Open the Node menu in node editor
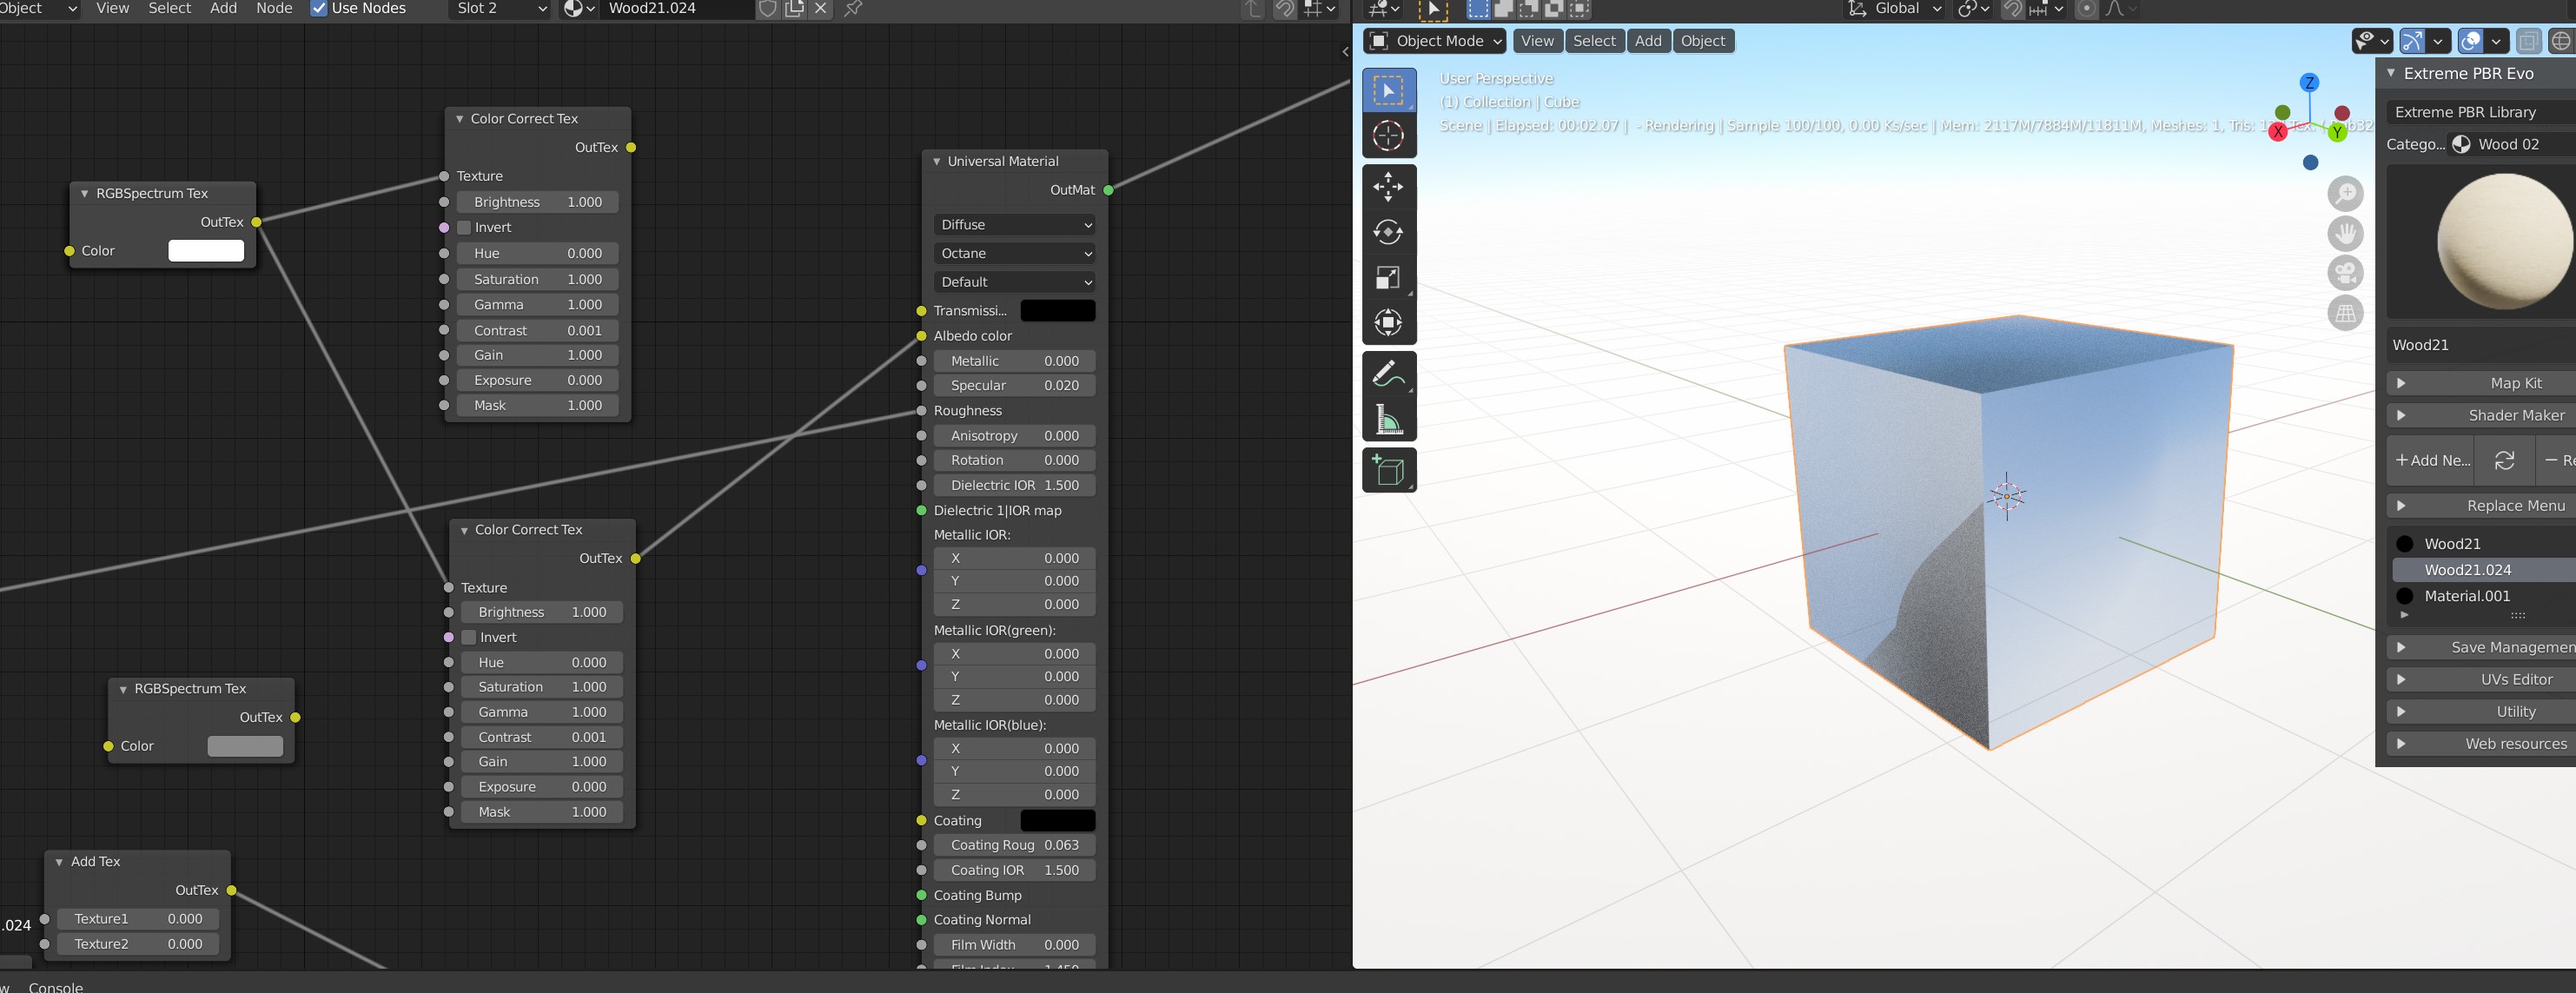Screen dimensions: 2576x993 (274, 9)
